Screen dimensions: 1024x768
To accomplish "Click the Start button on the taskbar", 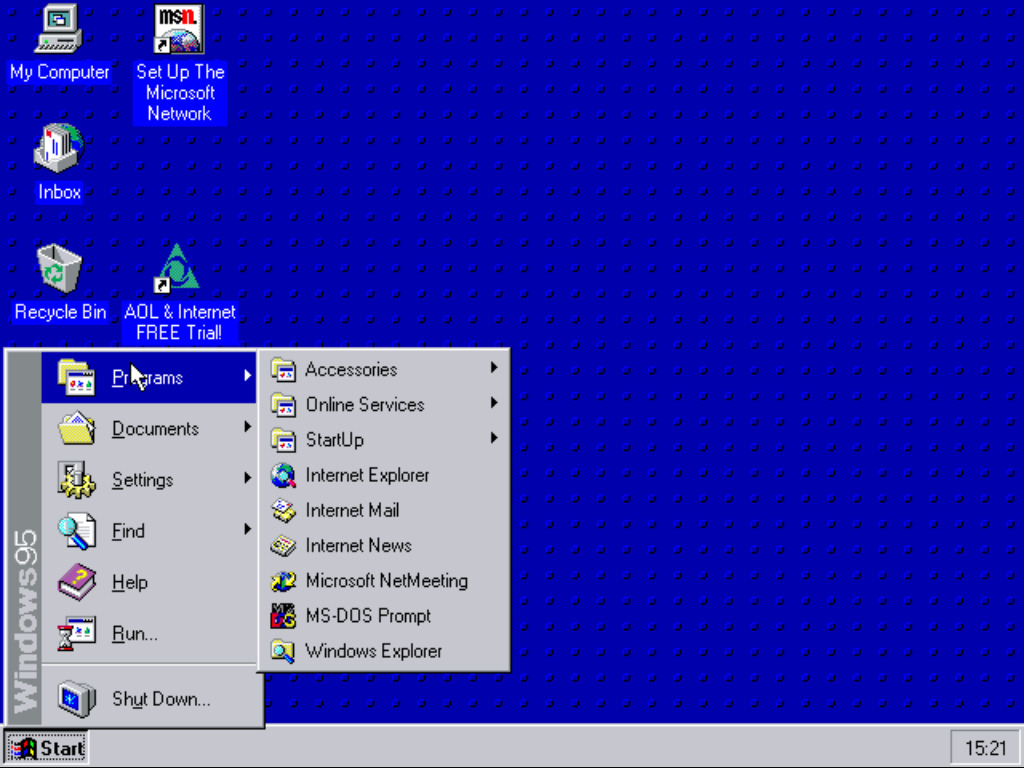I will 46,748.
